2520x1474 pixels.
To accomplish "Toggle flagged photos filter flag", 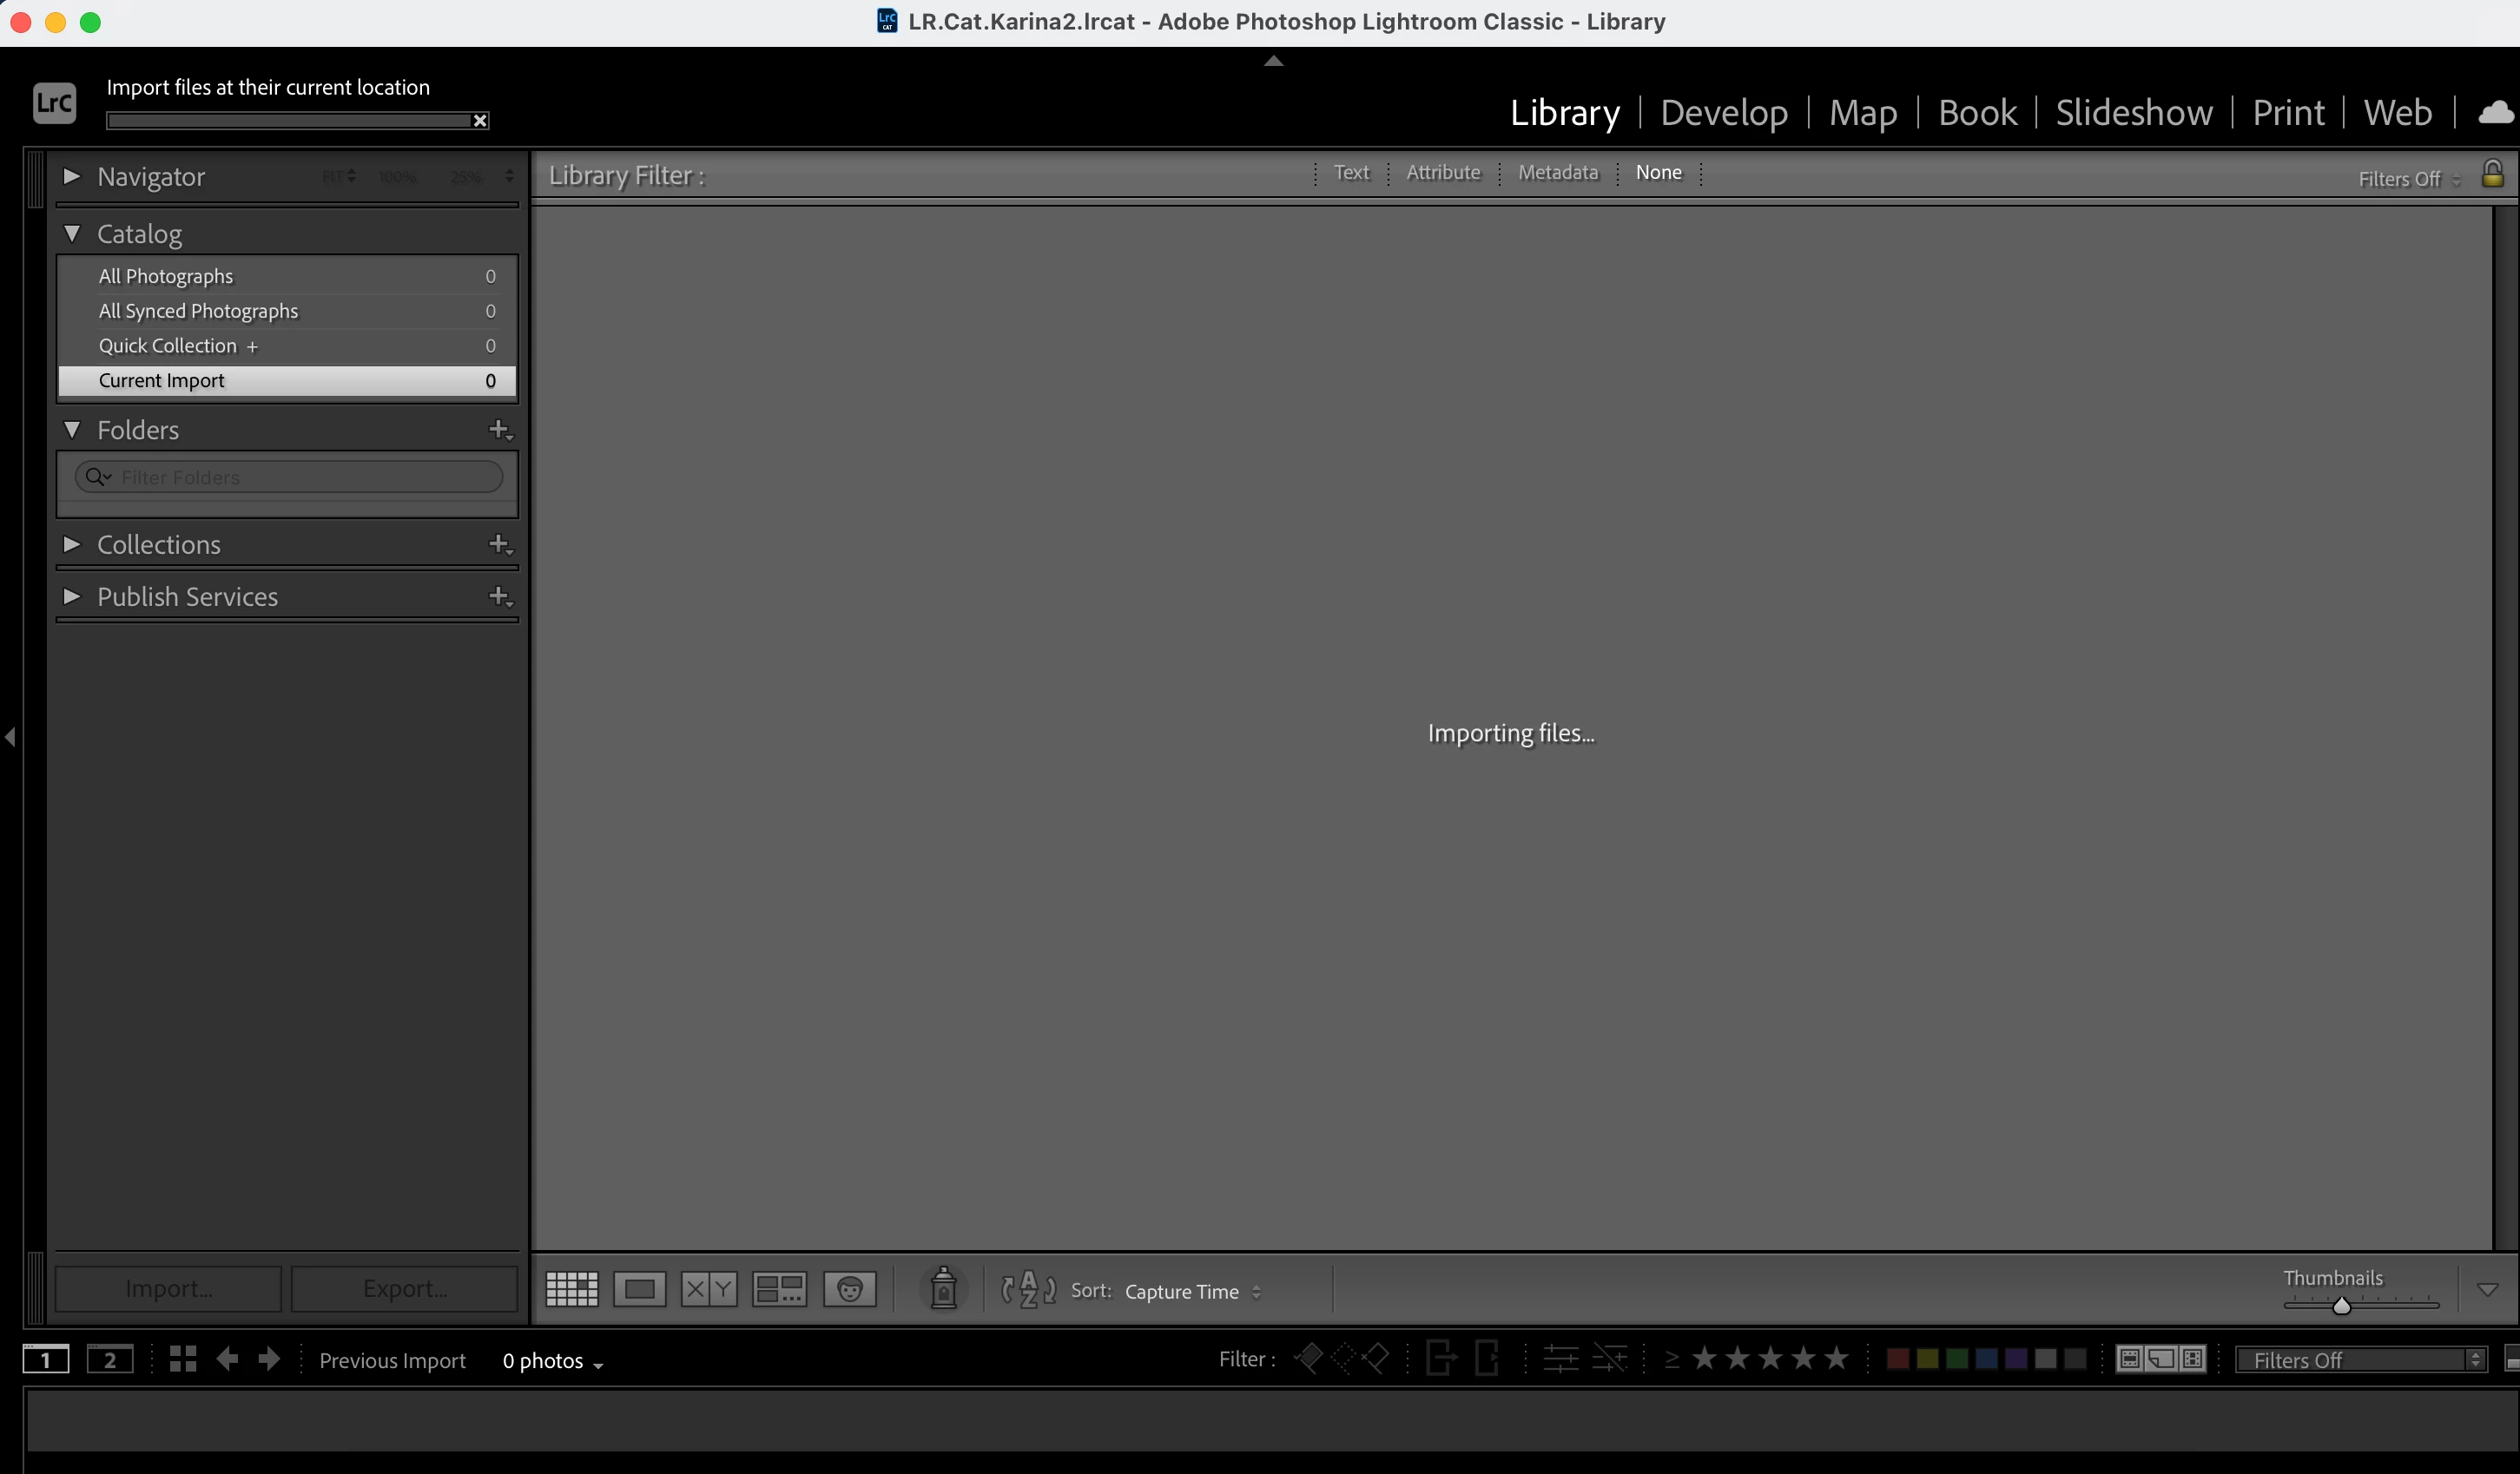I will pos(1308,1358).
